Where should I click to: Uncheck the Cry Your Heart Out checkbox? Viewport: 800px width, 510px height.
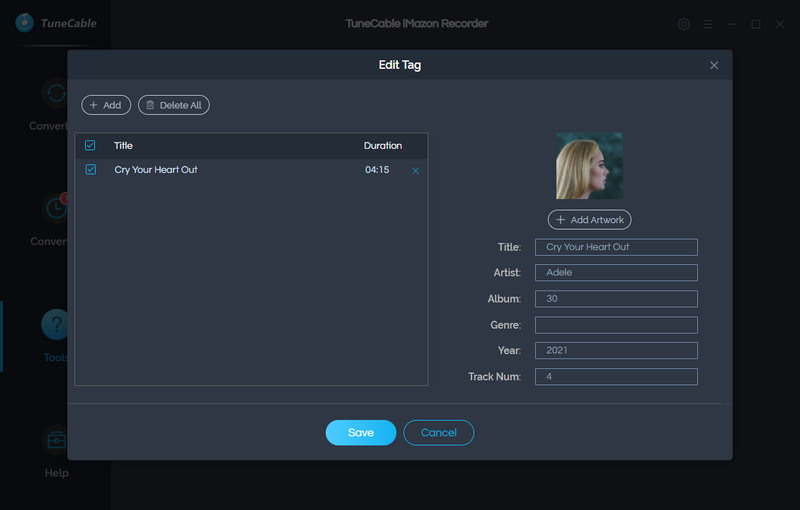(91, 169)
